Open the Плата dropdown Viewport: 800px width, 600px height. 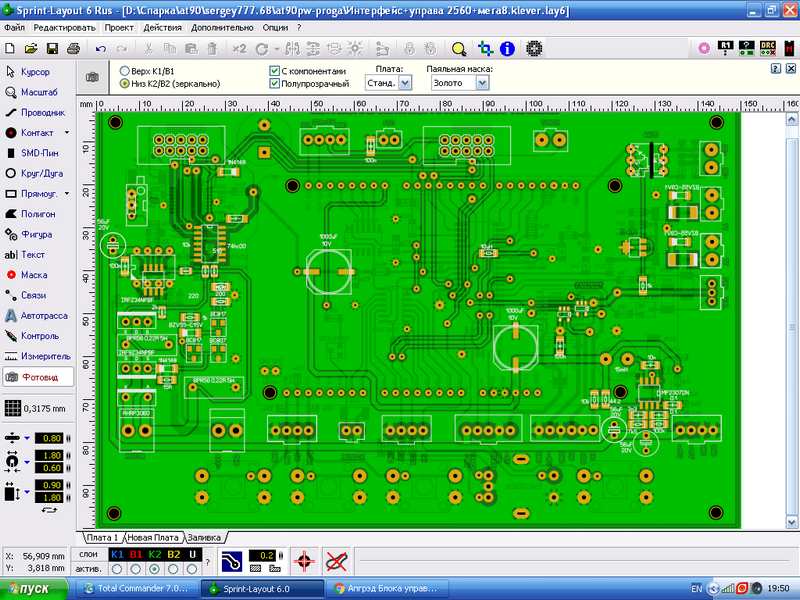(405, 84)
